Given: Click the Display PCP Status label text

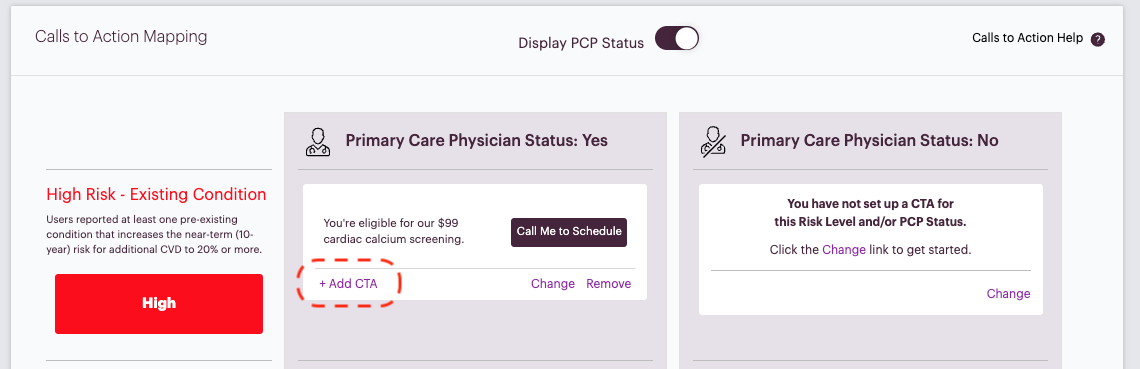Looking at the screenshot, I should point(581,43).
